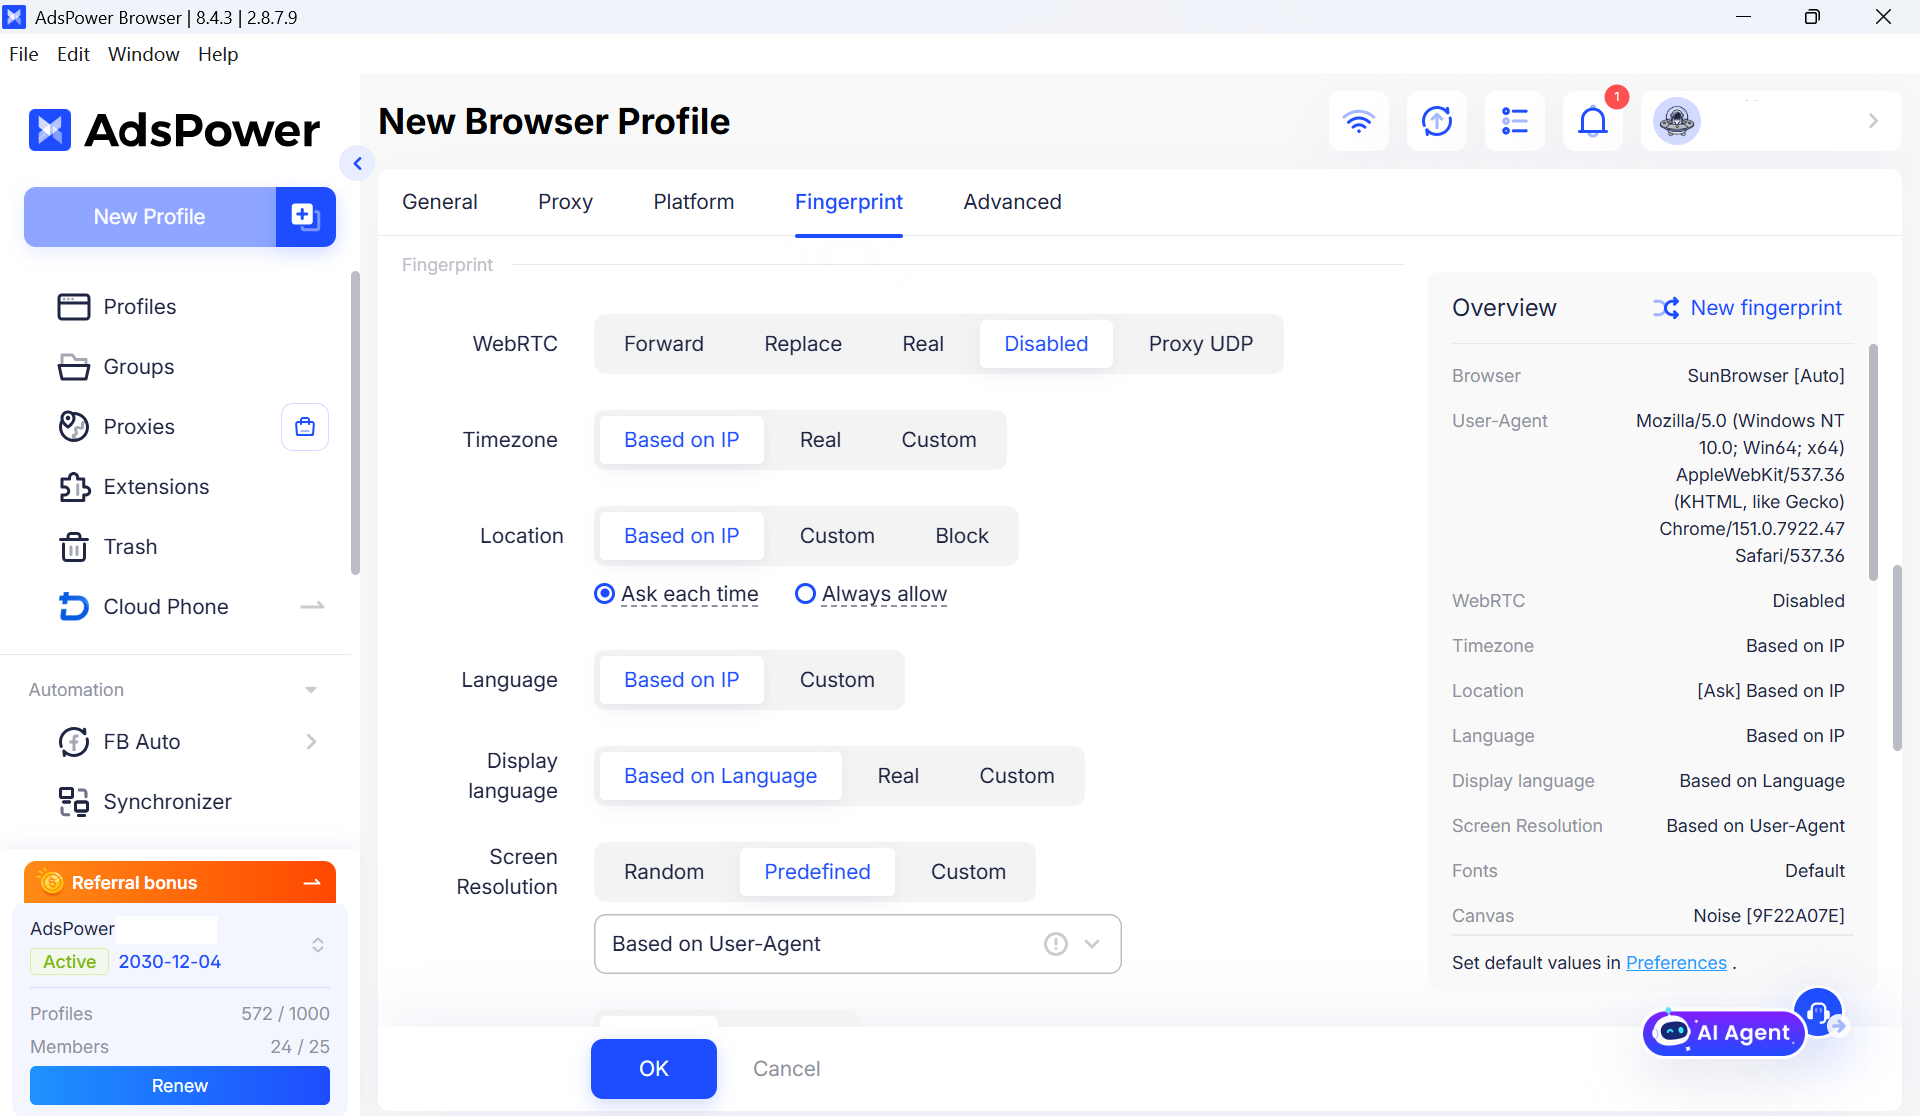Set Location to Block
This screenshot has width=1920, height=1116.
(x=962, y=536)
